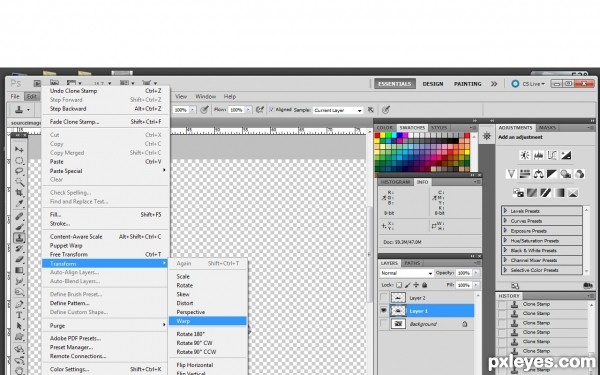Select the Healing Brush tool
The width and height of the screenshot is (600, 375).
pos(19,217)
